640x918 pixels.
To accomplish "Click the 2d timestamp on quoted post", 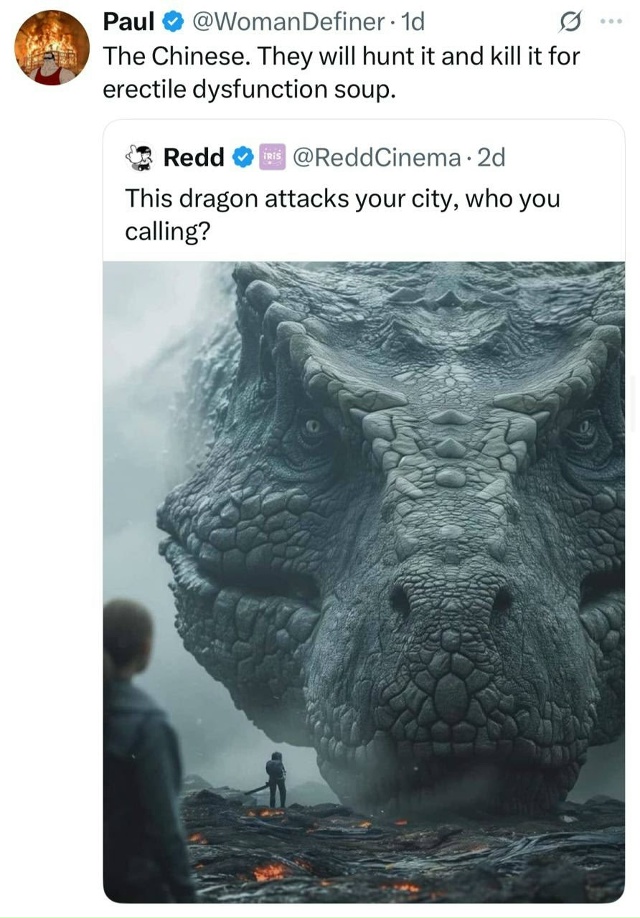I will pyautogui.click(x=492, y=157).
